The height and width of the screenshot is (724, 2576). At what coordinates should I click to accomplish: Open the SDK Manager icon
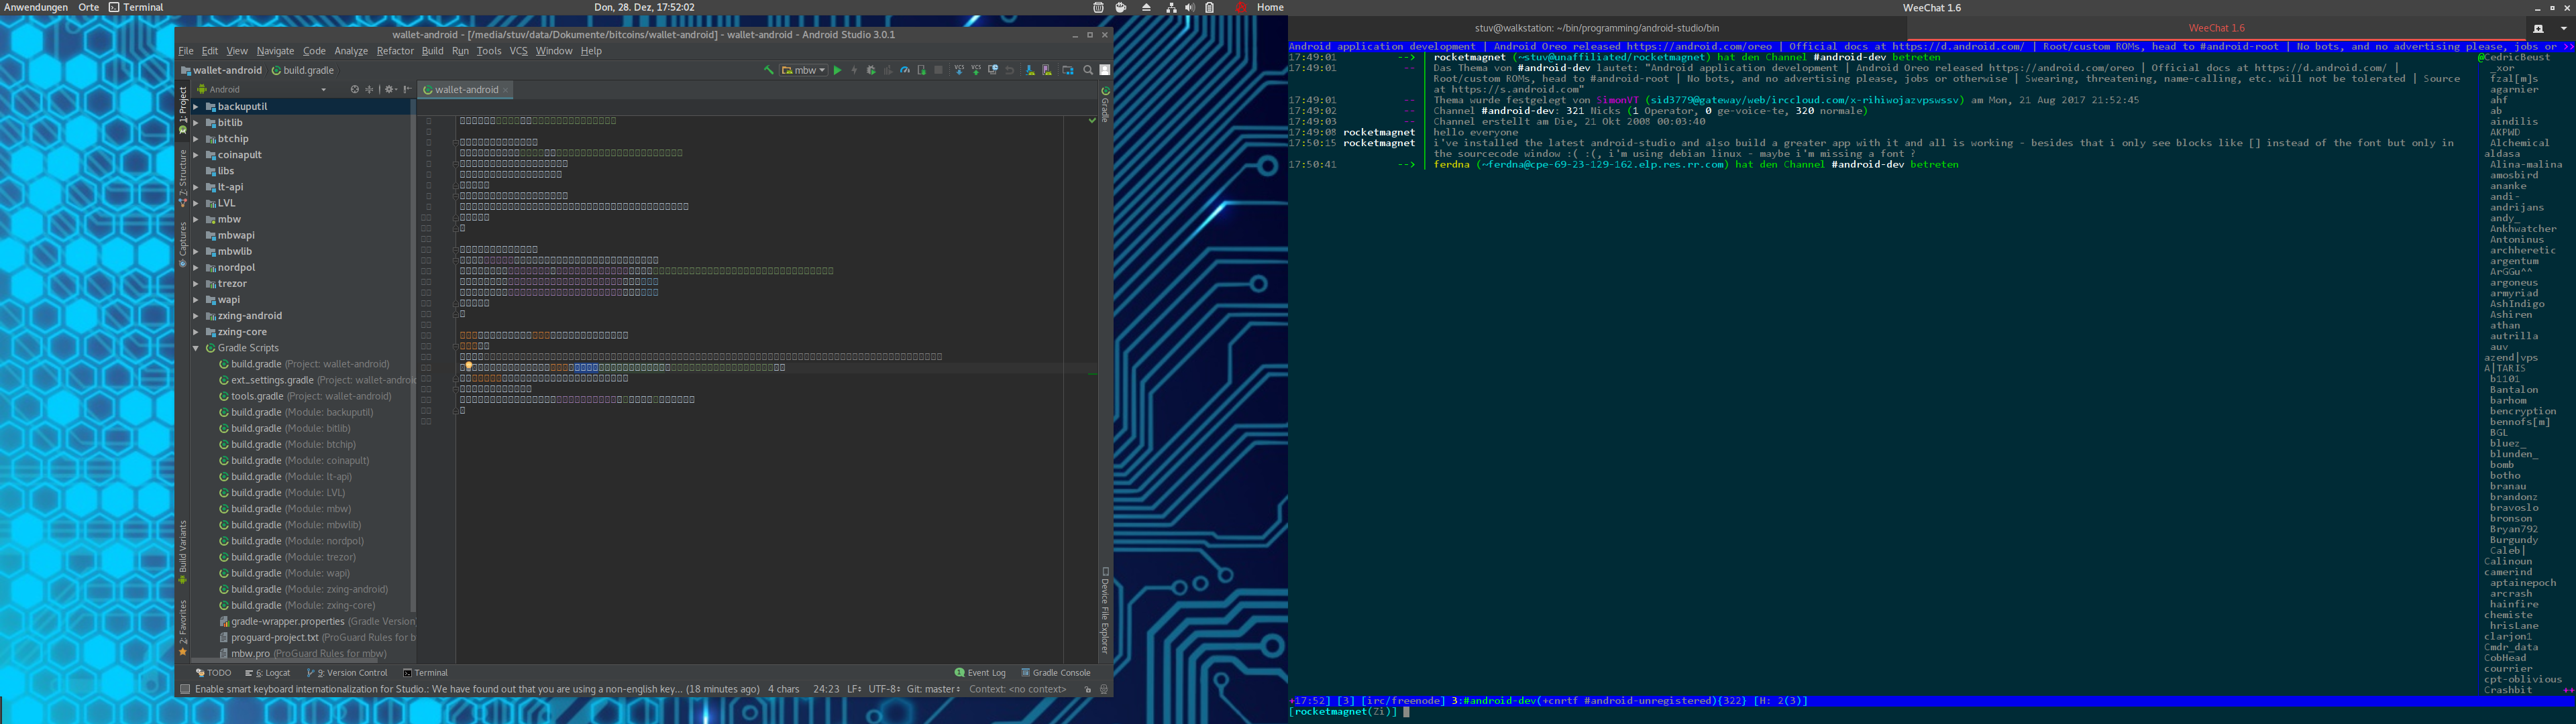(1031, 70)
